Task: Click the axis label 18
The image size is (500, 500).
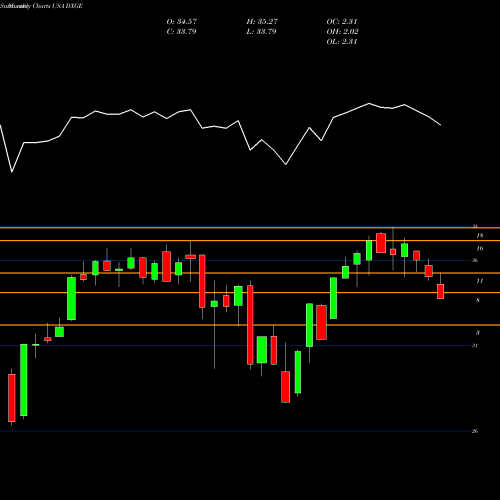Action: pos(479,236)
